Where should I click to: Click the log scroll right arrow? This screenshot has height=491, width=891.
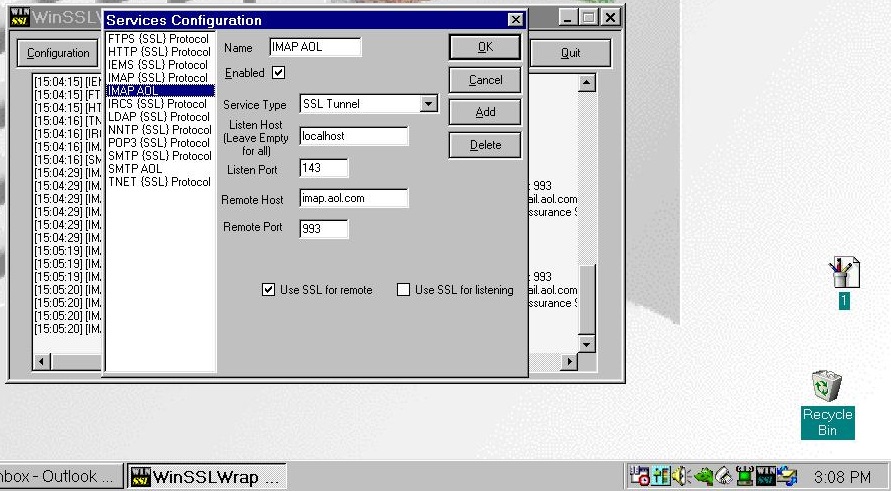569,361
